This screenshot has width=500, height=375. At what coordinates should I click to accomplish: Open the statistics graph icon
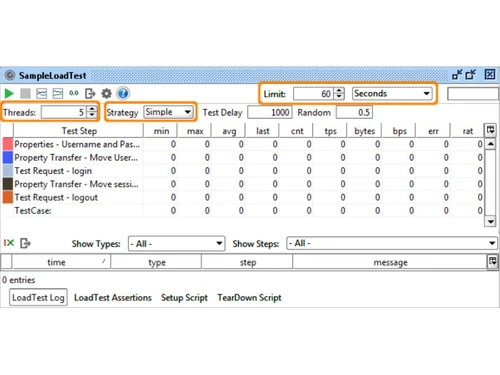click(41, 94)
